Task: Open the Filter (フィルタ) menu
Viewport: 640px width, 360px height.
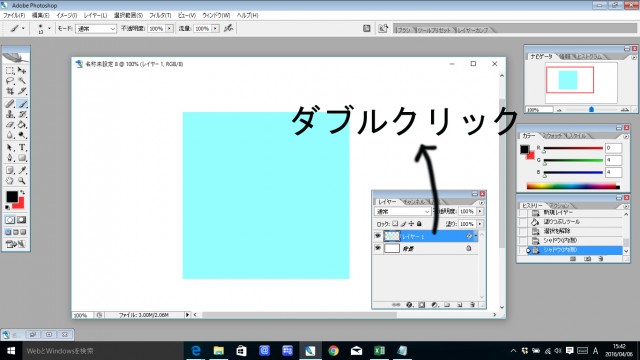Action: point(160,15)
